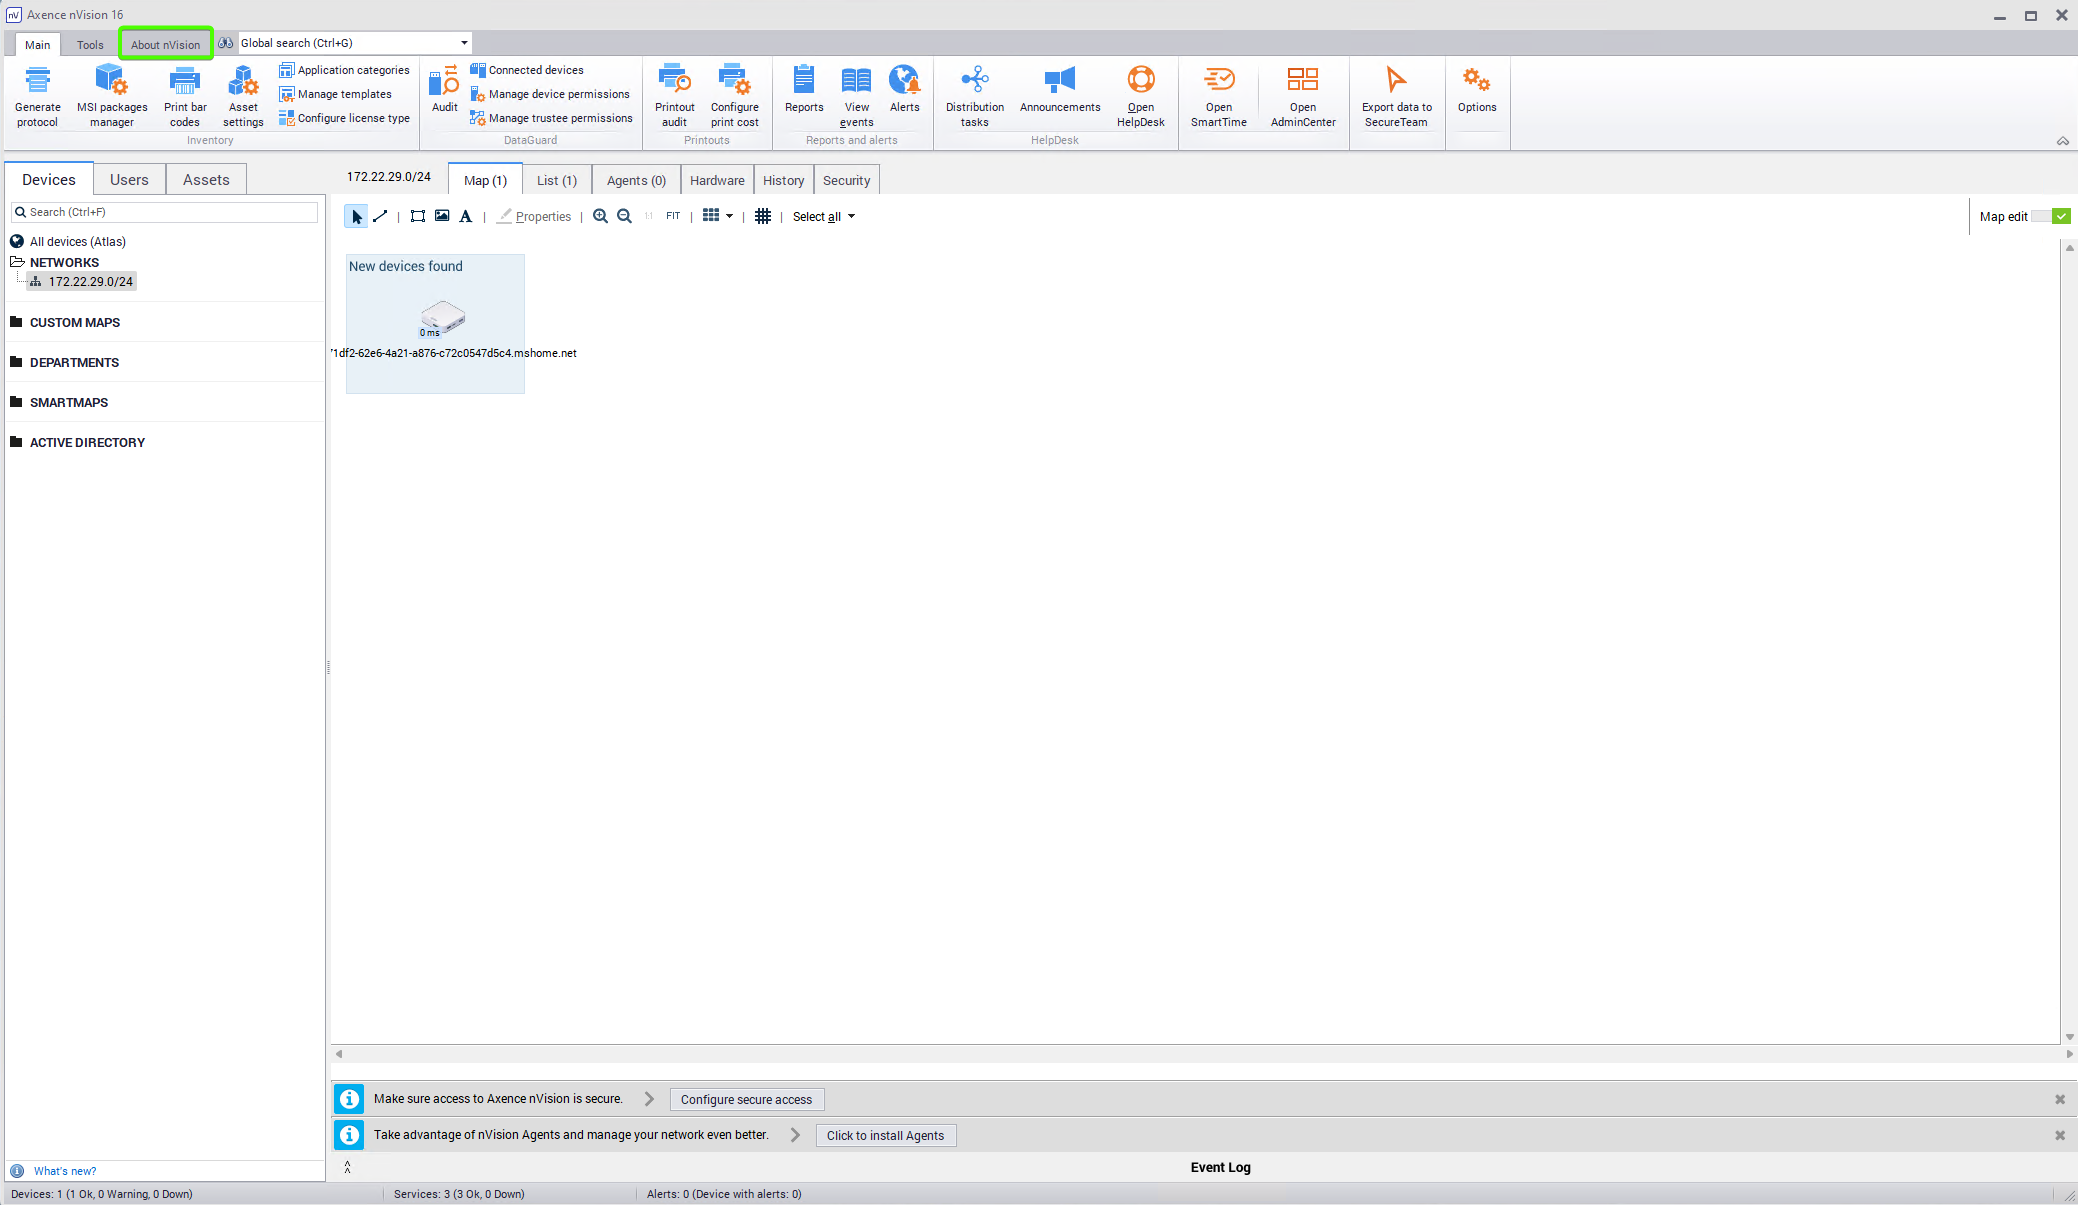Screen dimensions: 2078x1205
Task: Toggle the Map edit switch
Action: (2051, 216)
